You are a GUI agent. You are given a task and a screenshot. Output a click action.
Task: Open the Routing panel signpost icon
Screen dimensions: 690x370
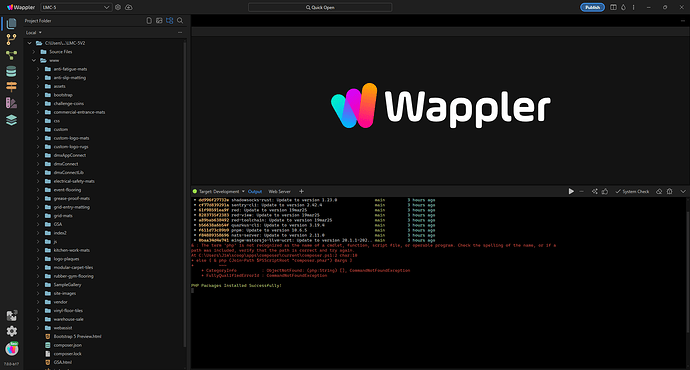tap(11, 87)
